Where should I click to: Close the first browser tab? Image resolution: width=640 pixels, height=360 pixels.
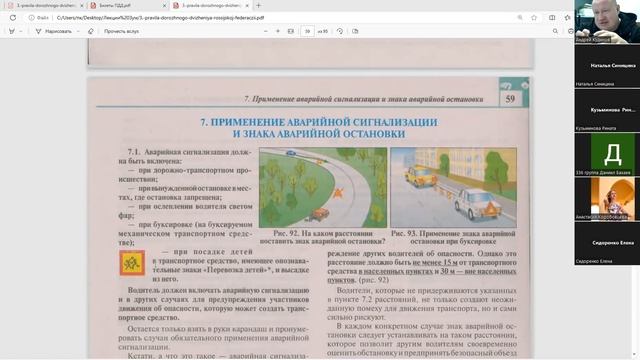pos(82,6)
